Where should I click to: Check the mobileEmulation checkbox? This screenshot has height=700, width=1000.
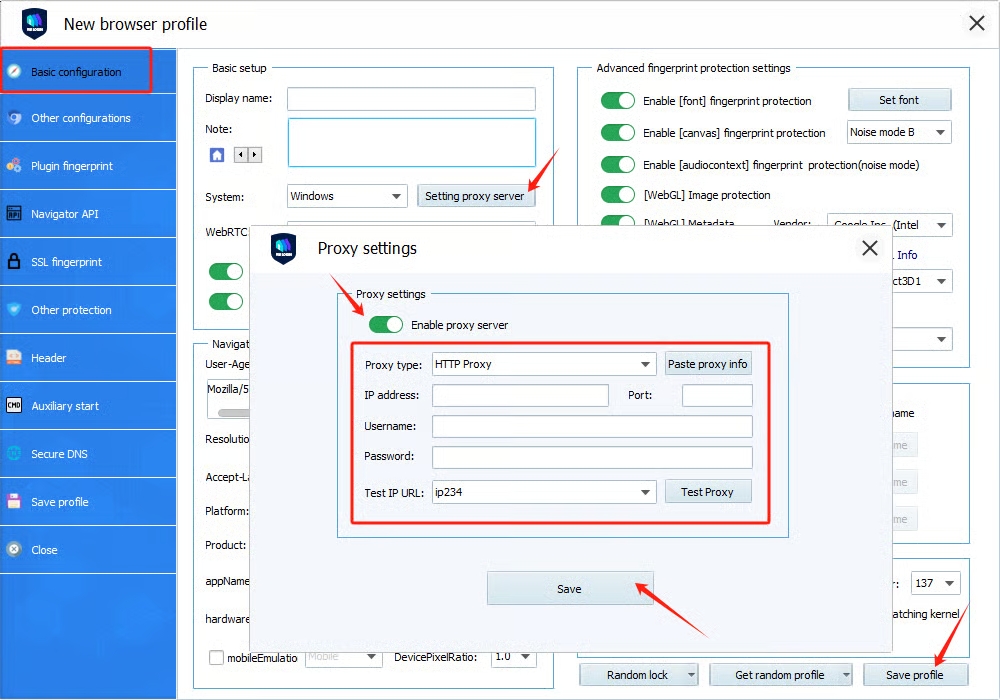(216, 658)
